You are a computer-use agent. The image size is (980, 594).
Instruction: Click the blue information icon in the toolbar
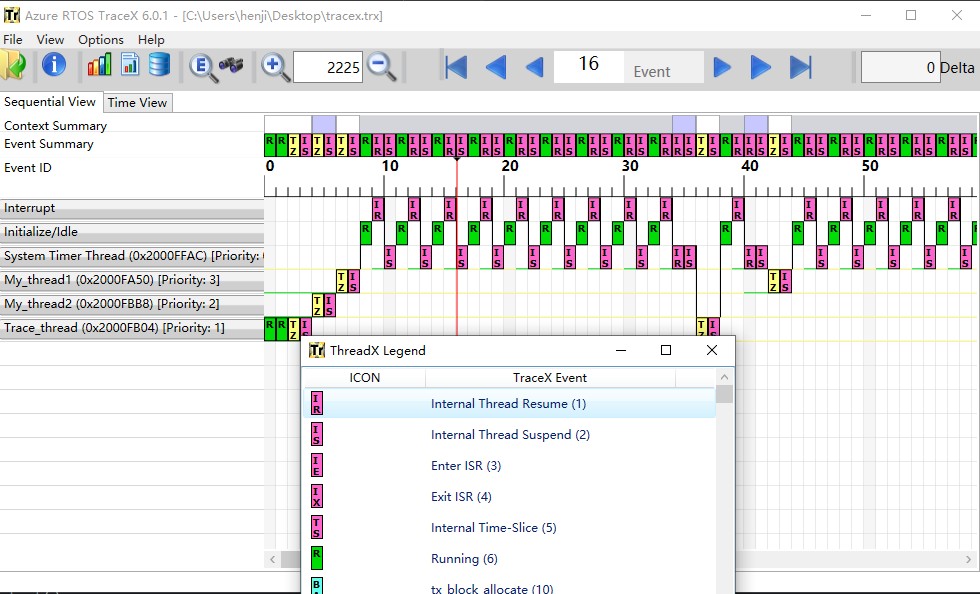[x=53, y=66]
